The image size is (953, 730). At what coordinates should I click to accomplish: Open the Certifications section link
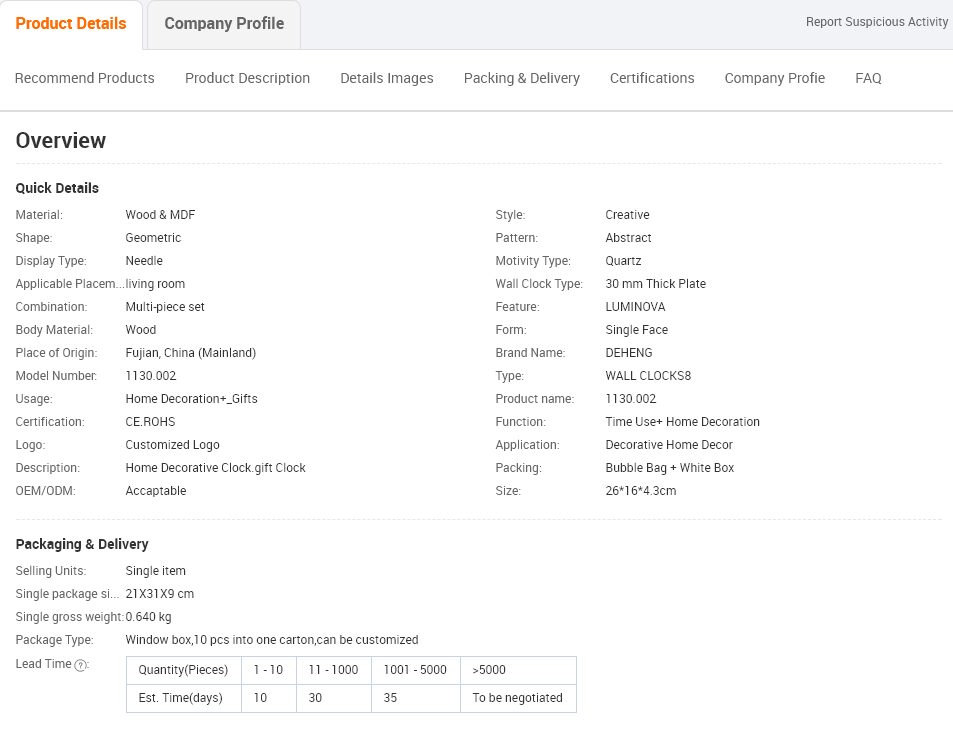652,78
